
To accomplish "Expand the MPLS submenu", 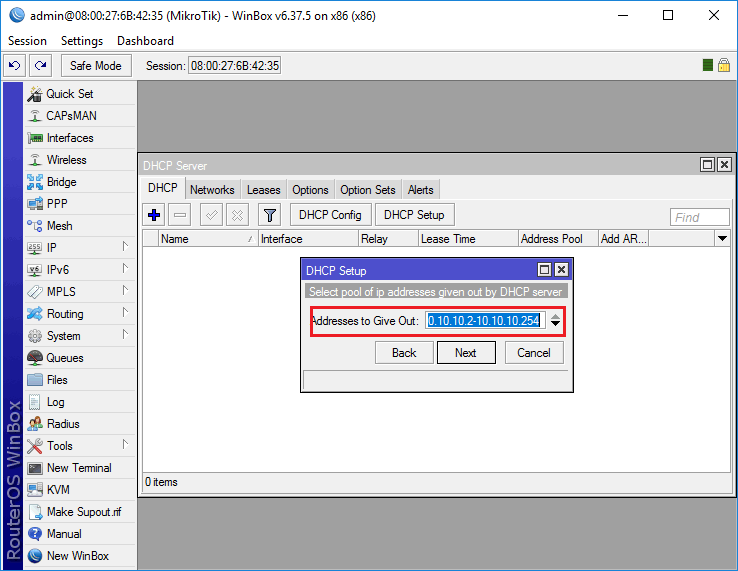I will click(125, 290).
